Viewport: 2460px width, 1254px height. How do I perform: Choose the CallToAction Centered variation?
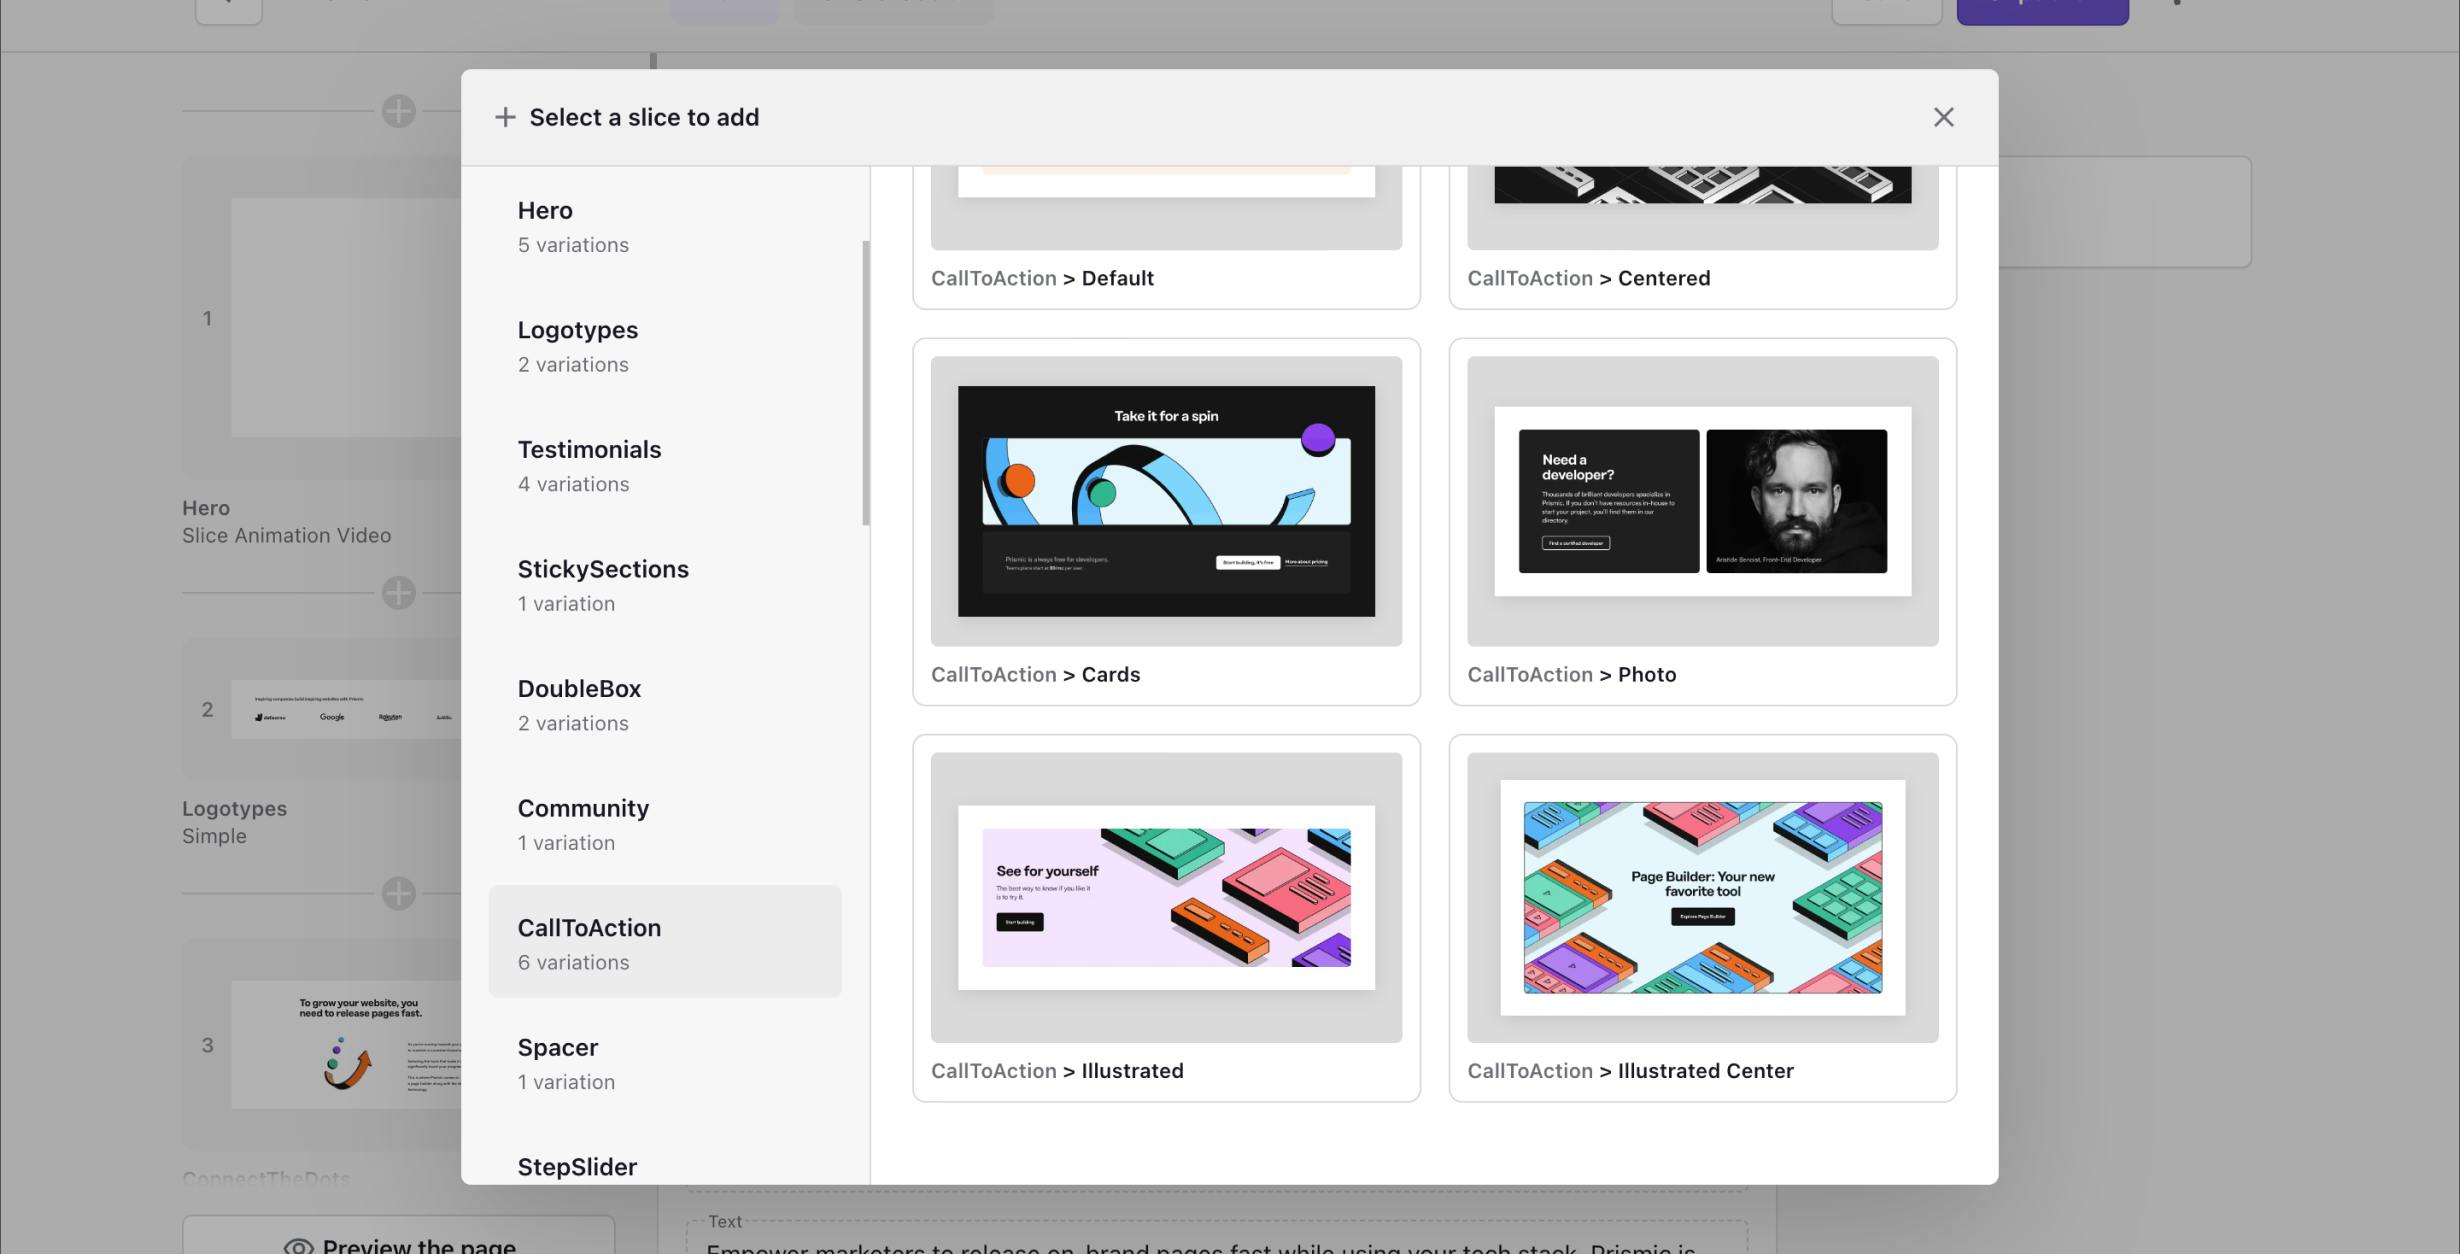pyautogui.click(x=1702, y=236)
